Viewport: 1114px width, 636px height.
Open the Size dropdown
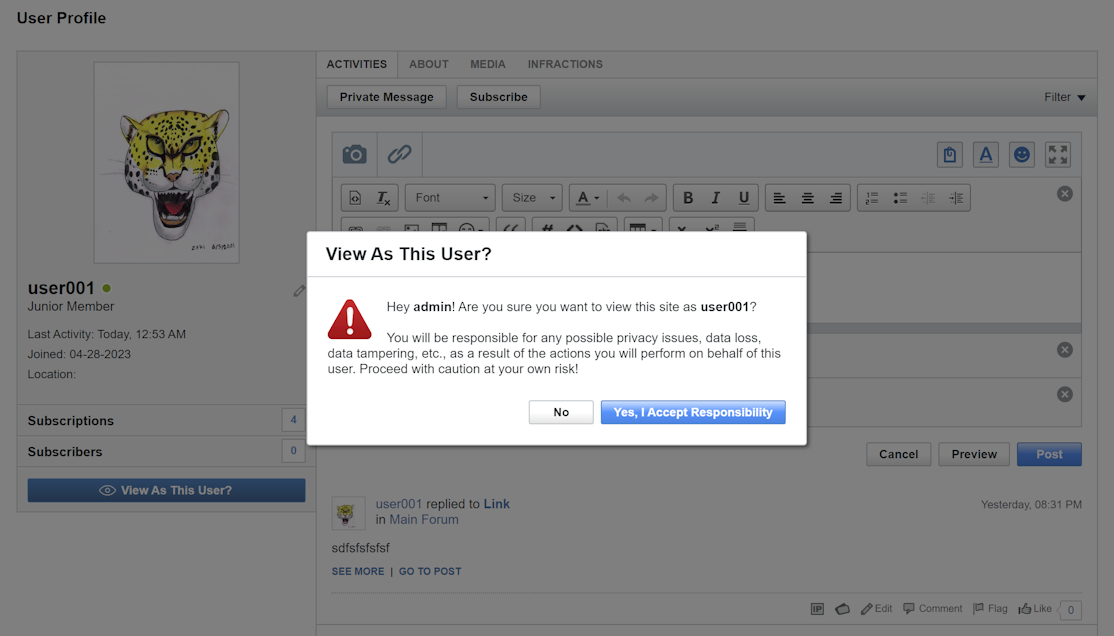532,198
